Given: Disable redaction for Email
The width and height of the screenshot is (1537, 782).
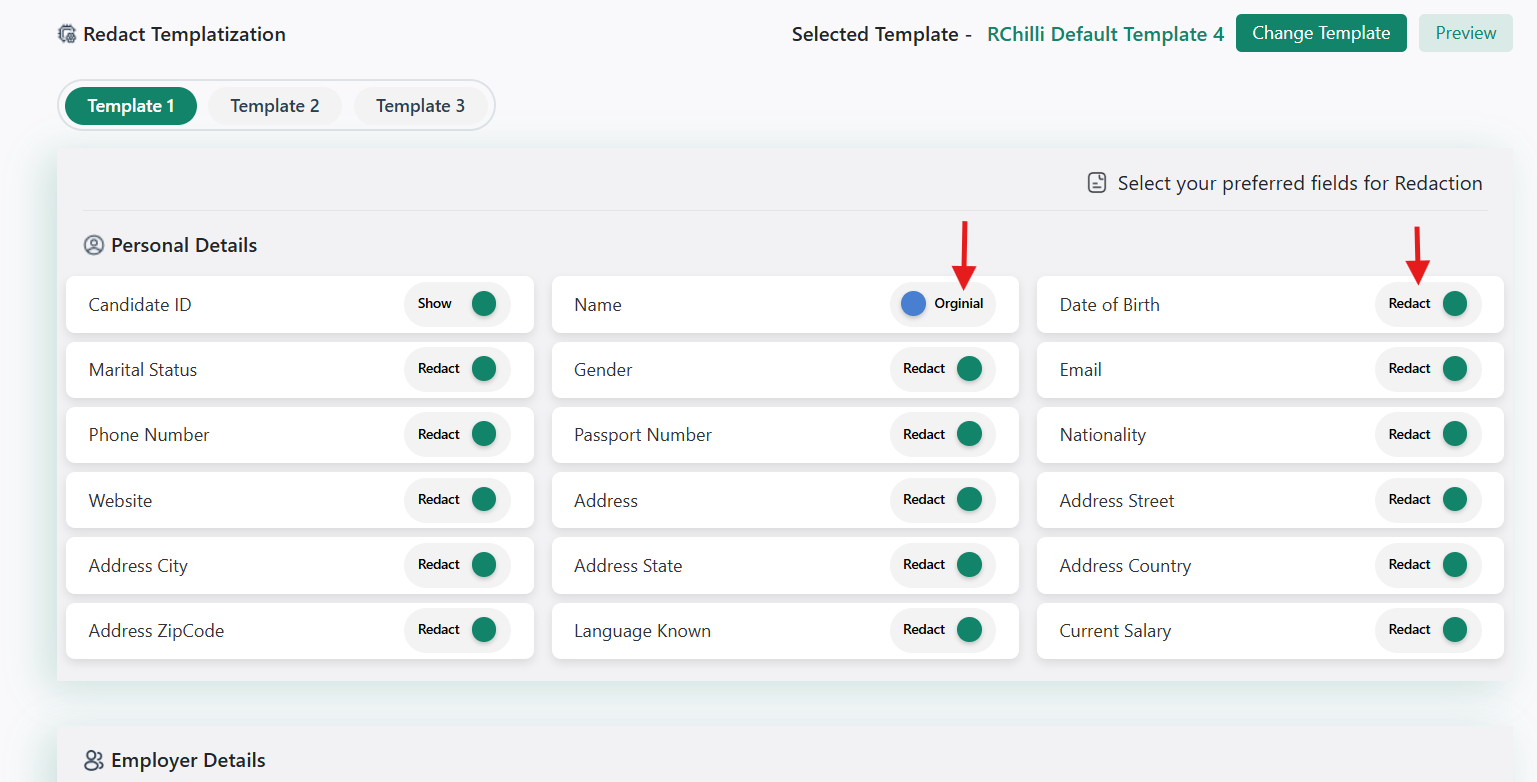Looking at the screenshot, I should tap(1428, 369).
